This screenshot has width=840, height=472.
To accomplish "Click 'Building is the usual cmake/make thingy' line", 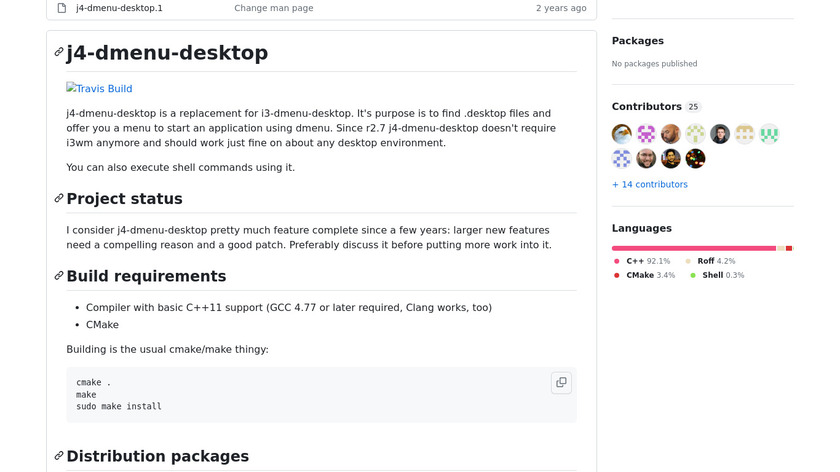I will [168, 349].
